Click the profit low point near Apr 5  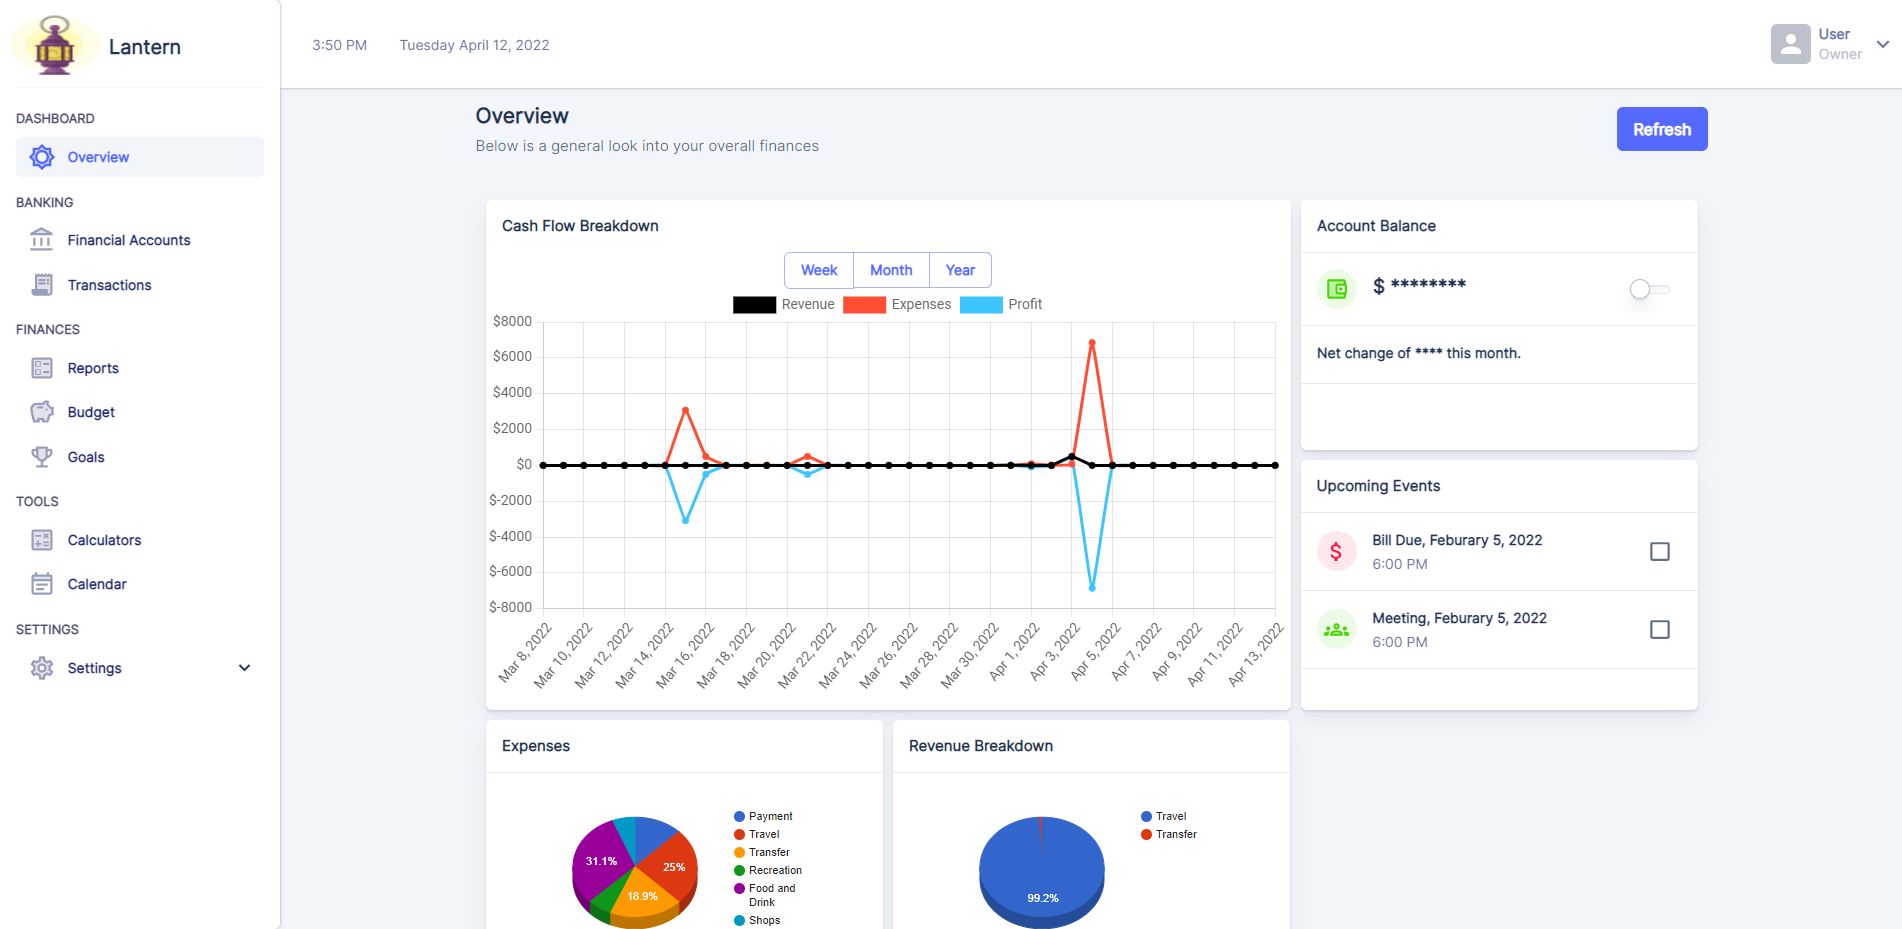(x=1092, y=588)
